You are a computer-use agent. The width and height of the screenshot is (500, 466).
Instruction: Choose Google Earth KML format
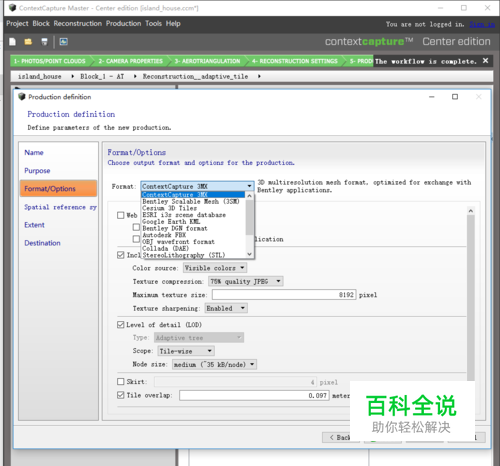click(193, 221)
